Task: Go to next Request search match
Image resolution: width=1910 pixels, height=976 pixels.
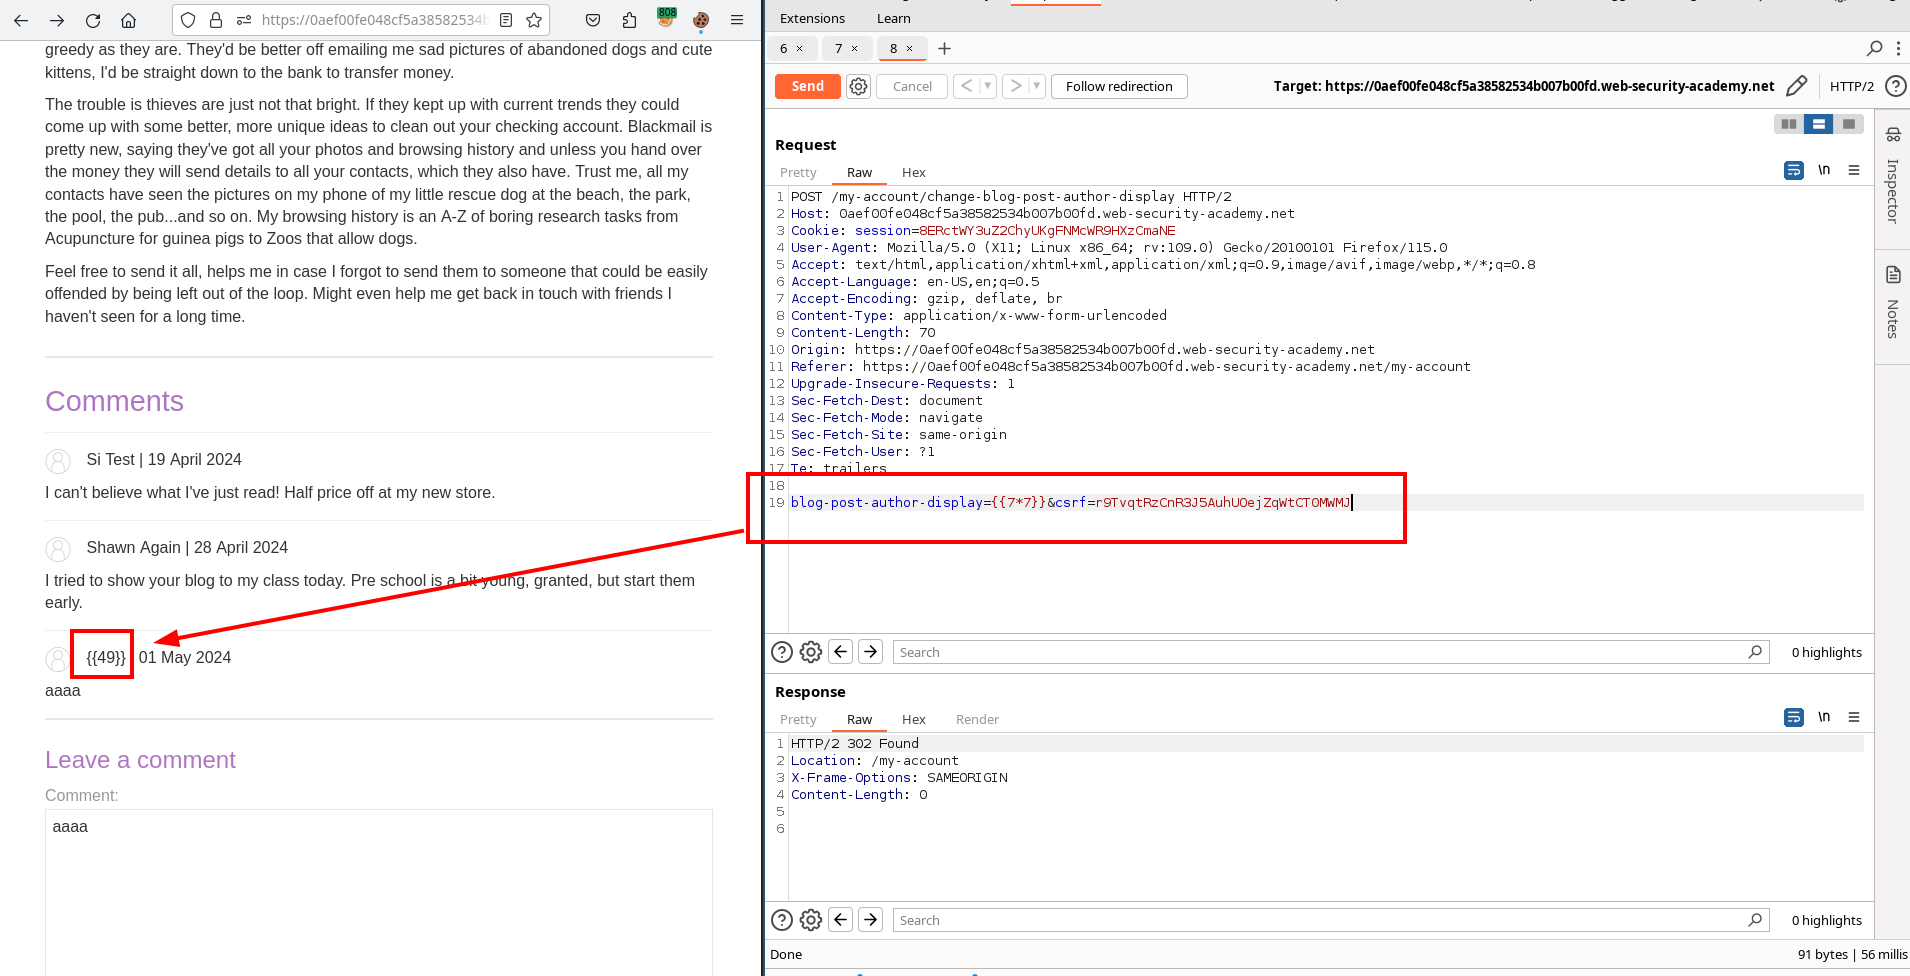Action: pyautogui.click(x=871, y=652)
